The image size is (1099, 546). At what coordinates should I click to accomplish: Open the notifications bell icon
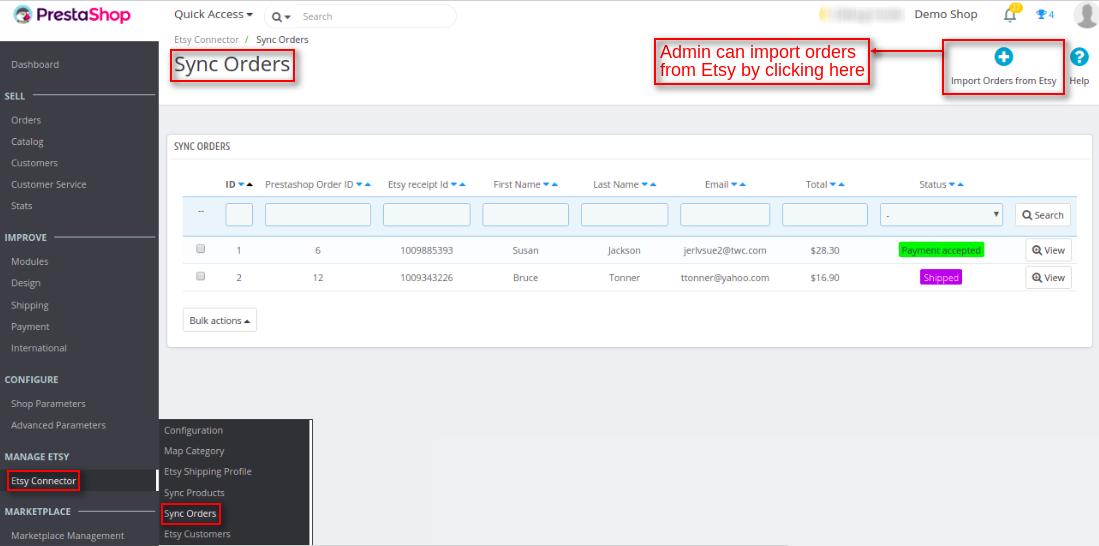(1010, 15)
